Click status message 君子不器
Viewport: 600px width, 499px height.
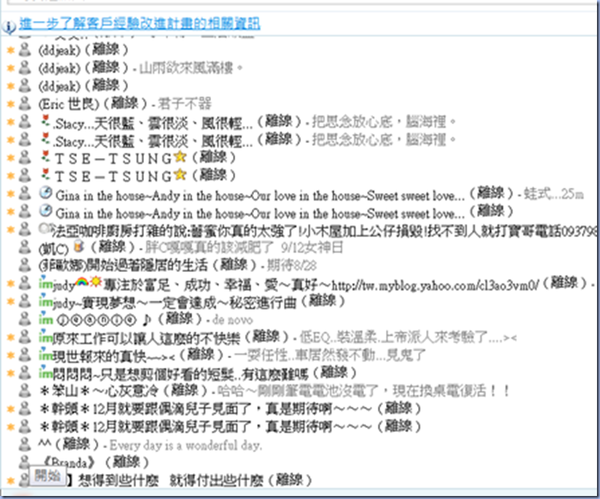184,103
